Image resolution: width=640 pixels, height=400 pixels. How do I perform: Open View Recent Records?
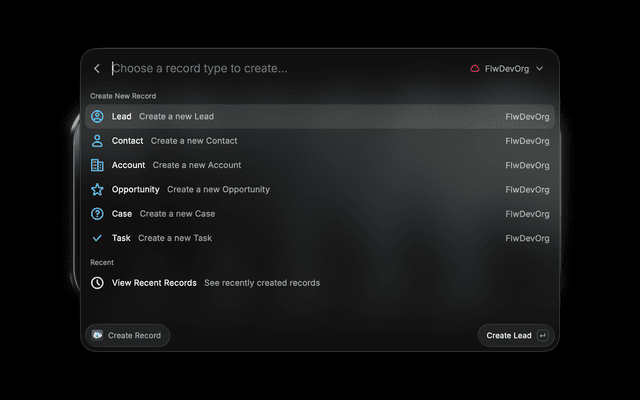pos(320,283)
